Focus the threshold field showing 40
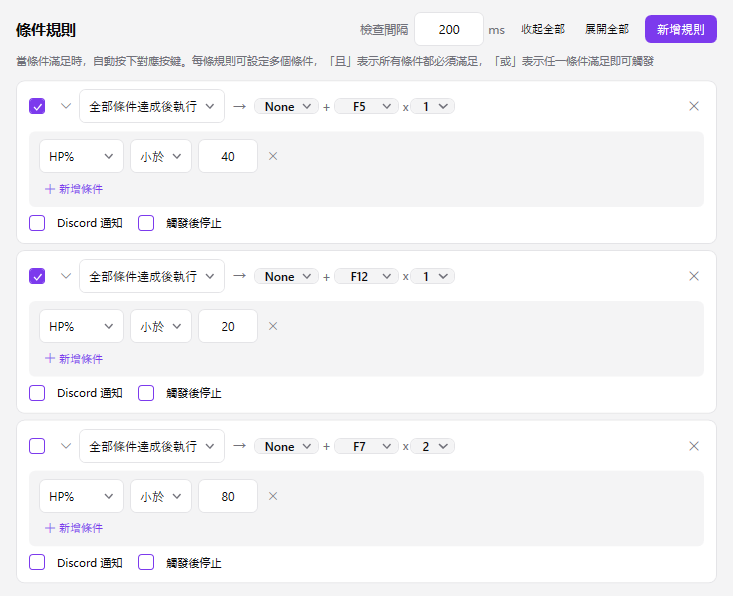Viewport: 733px width, 596px height. click(228, 156)
